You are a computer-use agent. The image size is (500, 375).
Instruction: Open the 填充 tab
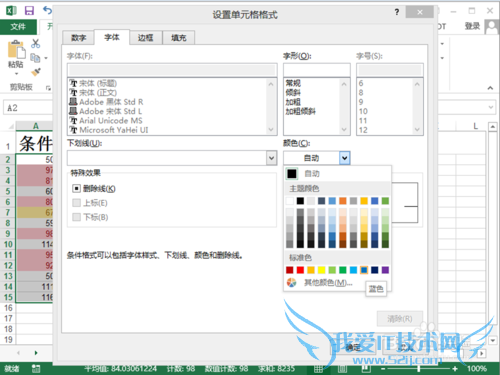(179, 38)
